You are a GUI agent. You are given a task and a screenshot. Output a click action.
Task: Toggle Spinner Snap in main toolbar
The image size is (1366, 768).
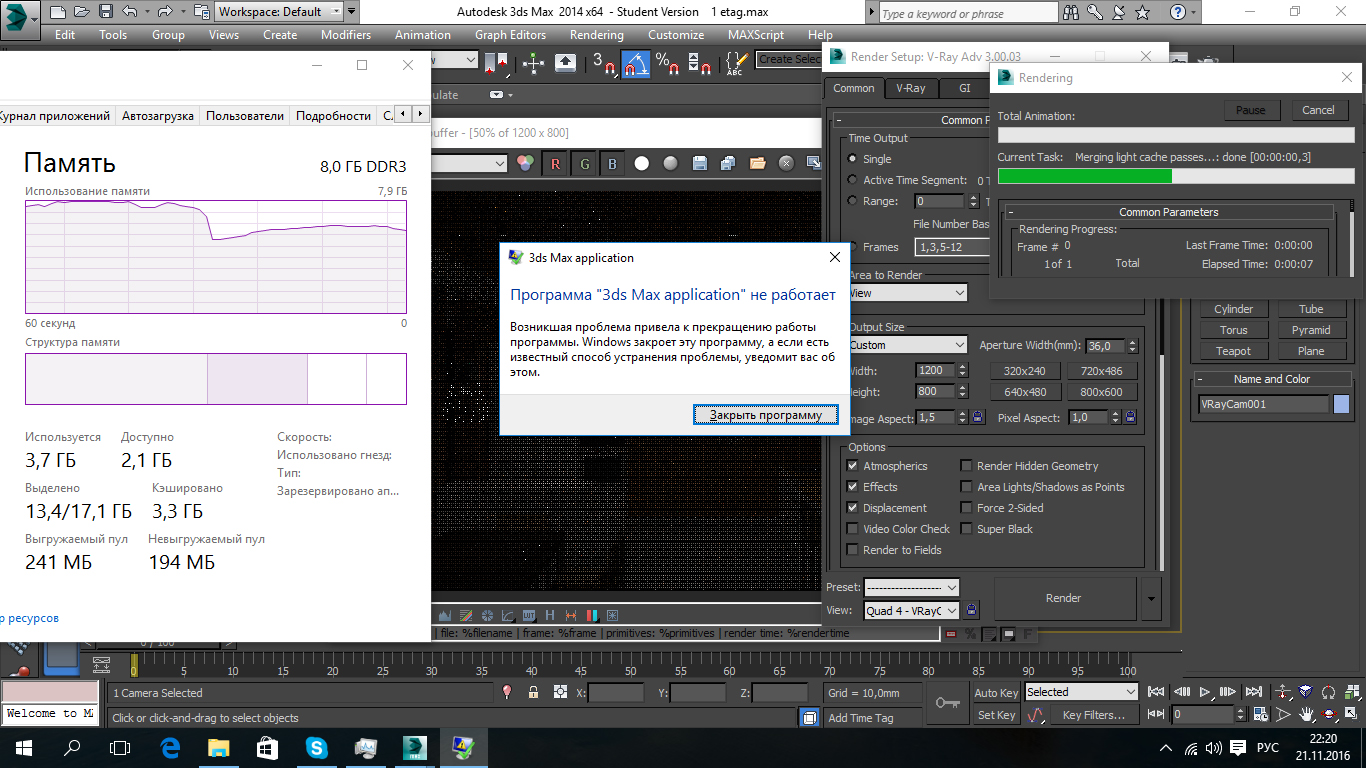coord(701,63)
